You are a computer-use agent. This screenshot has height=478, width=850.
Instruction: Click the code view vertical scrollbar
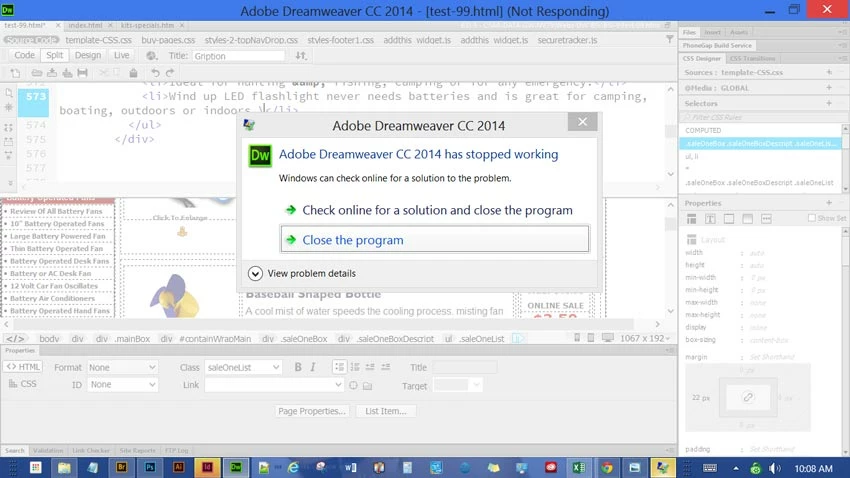[671, 131]
